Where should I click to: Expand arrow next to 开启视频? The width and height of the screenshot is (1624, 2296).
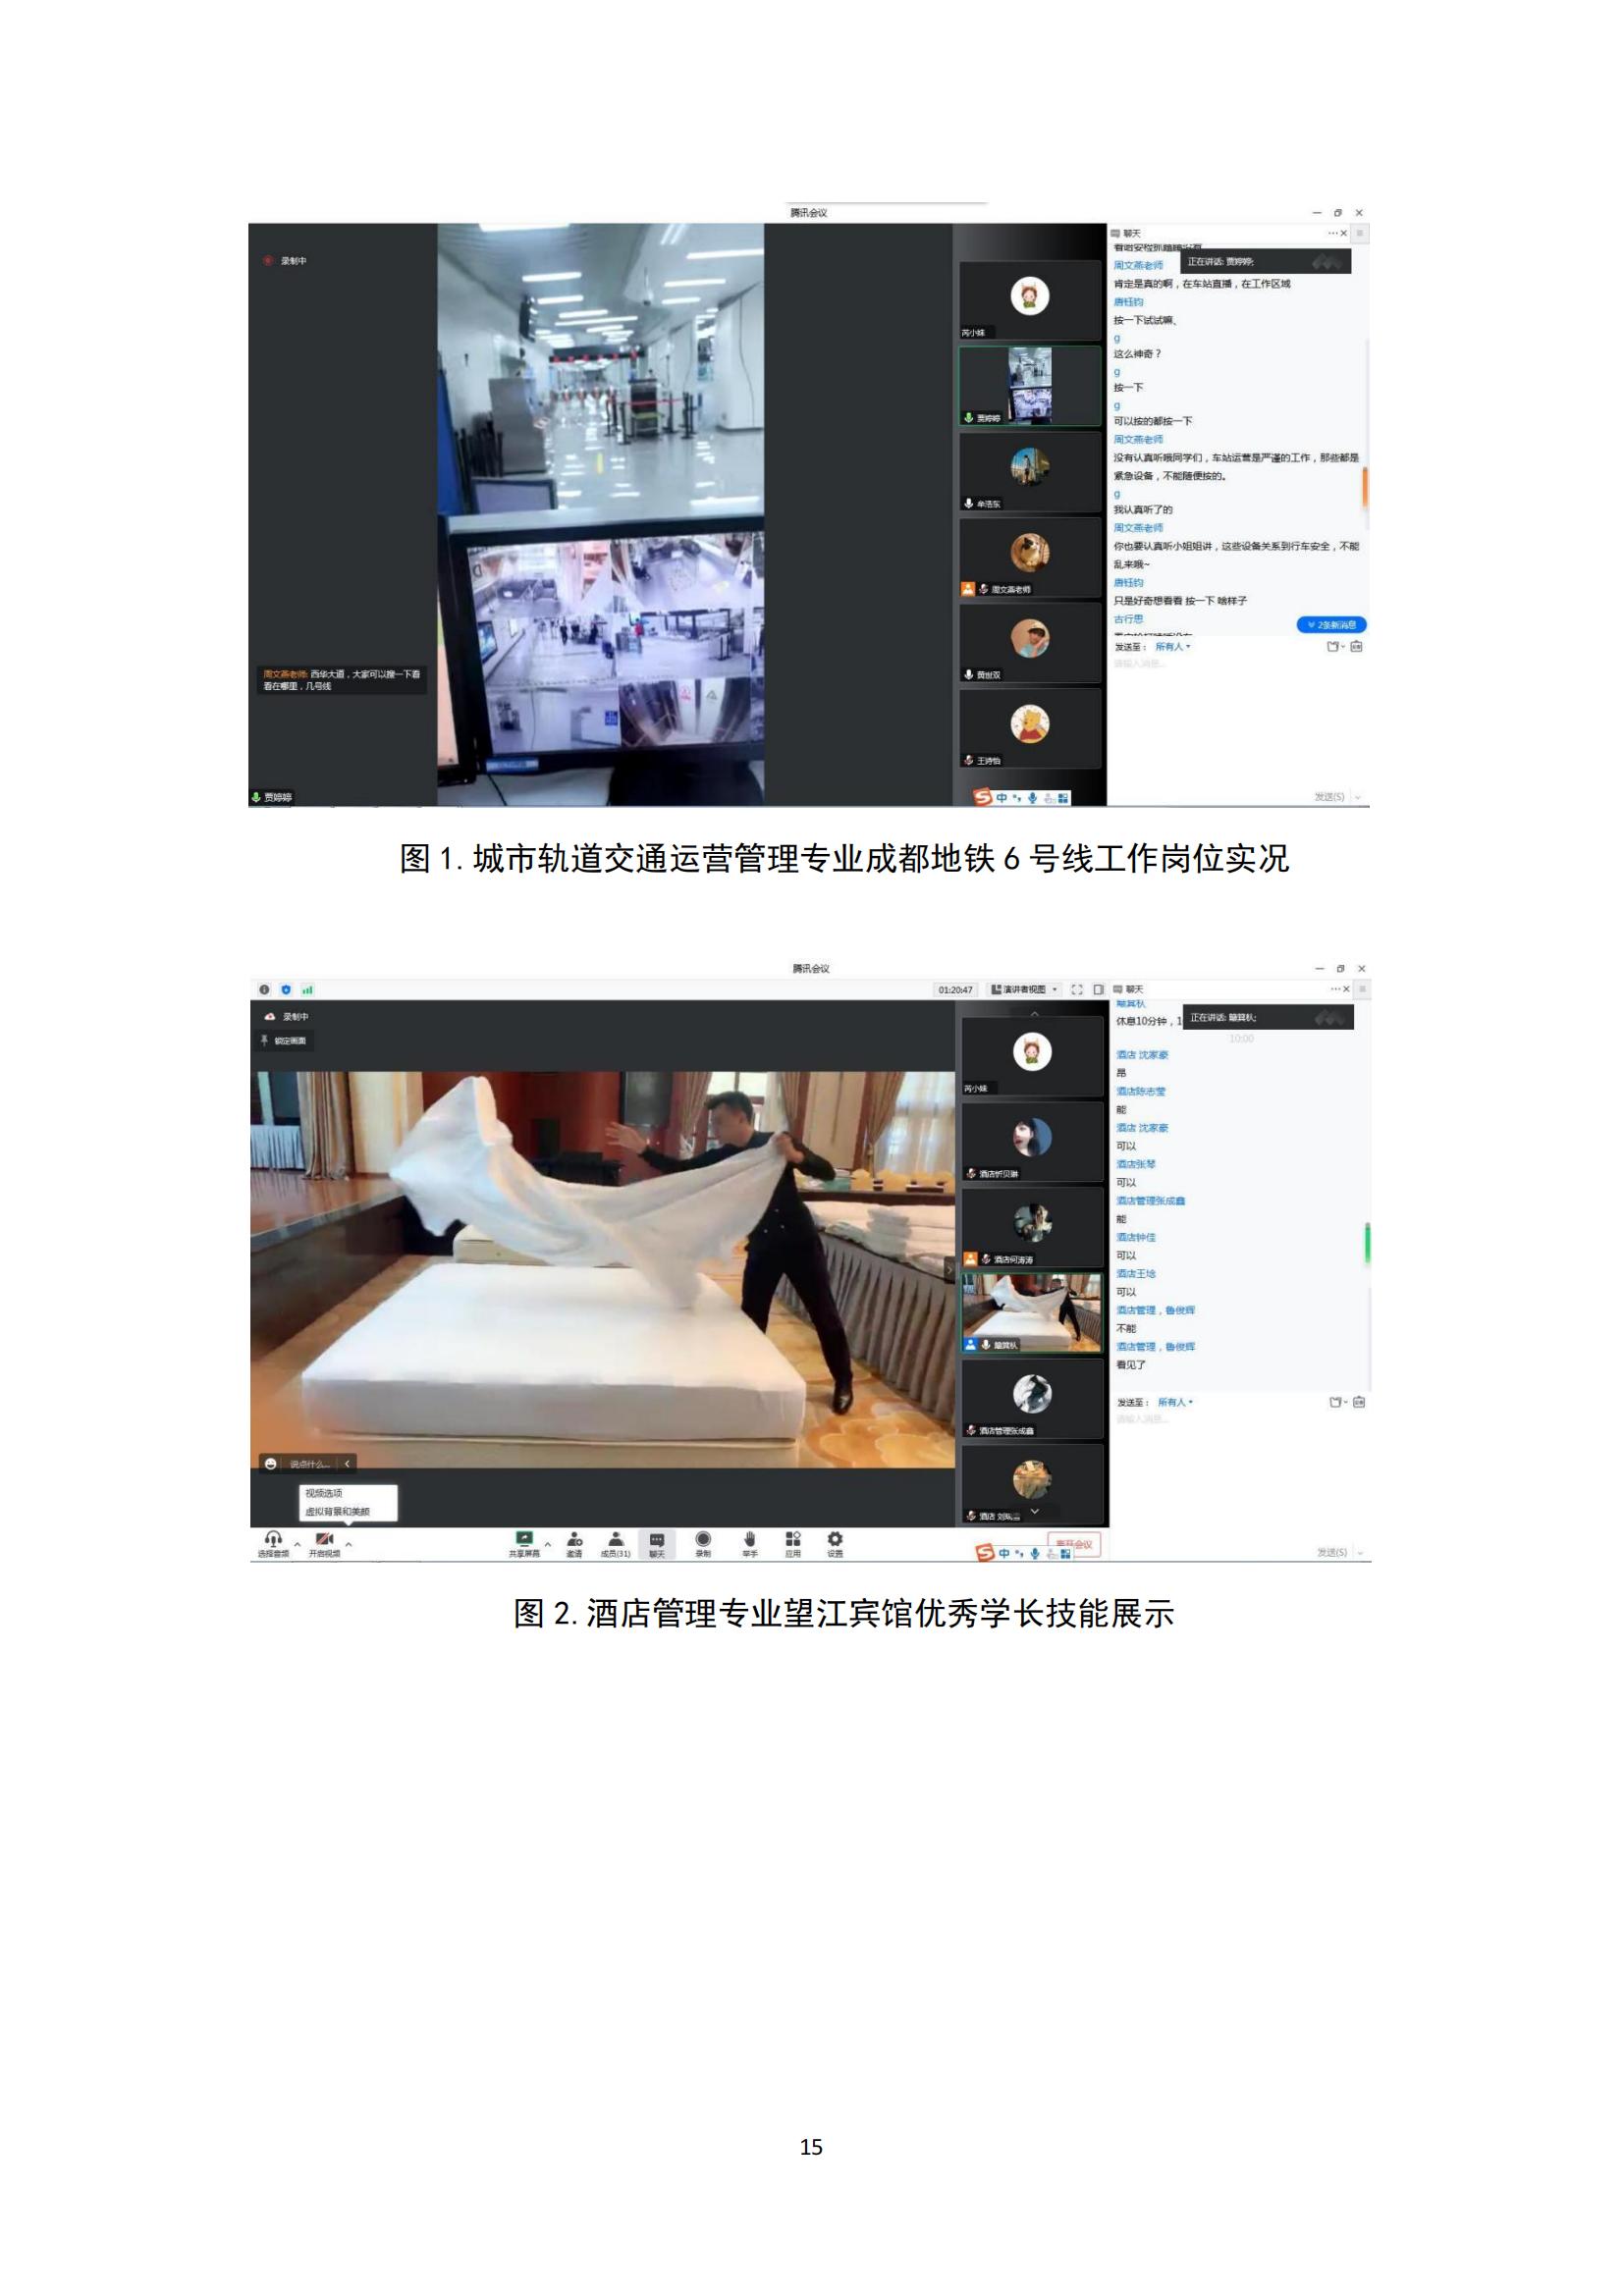(x=348, y=1545)
